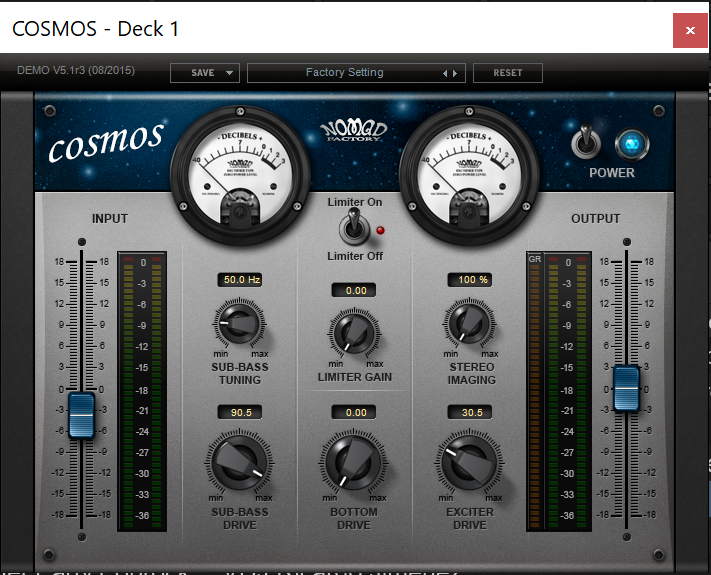Viewport: 711px width, 575px height.
Task: Click the left decibels VU meter
Action: coord(240,175)
